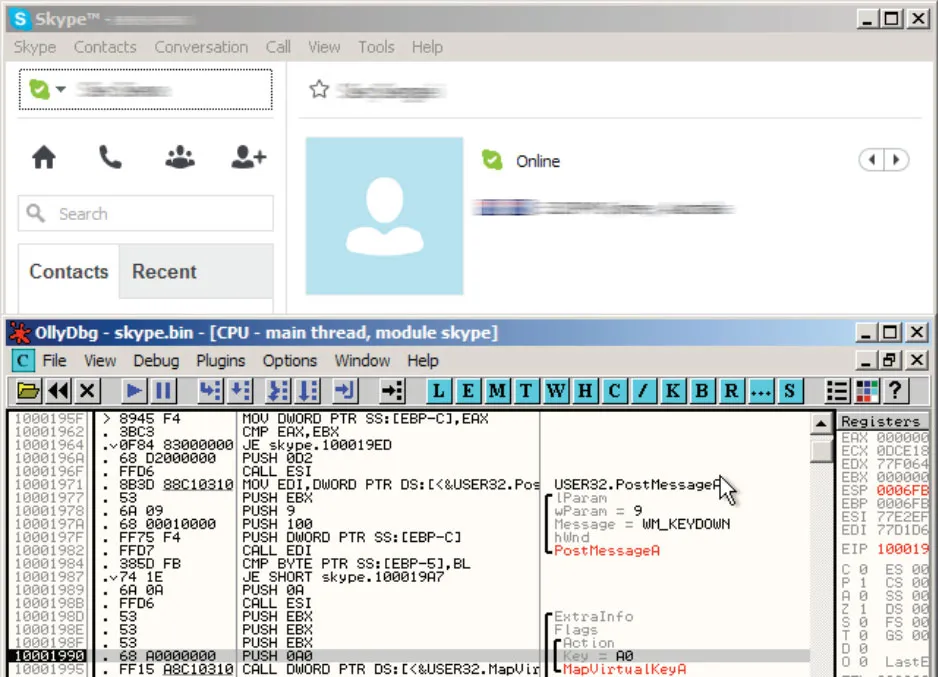Open the View menu in Skype
Image resolution: width=938 pixels, height=677 pixels.
pos(324,47)
